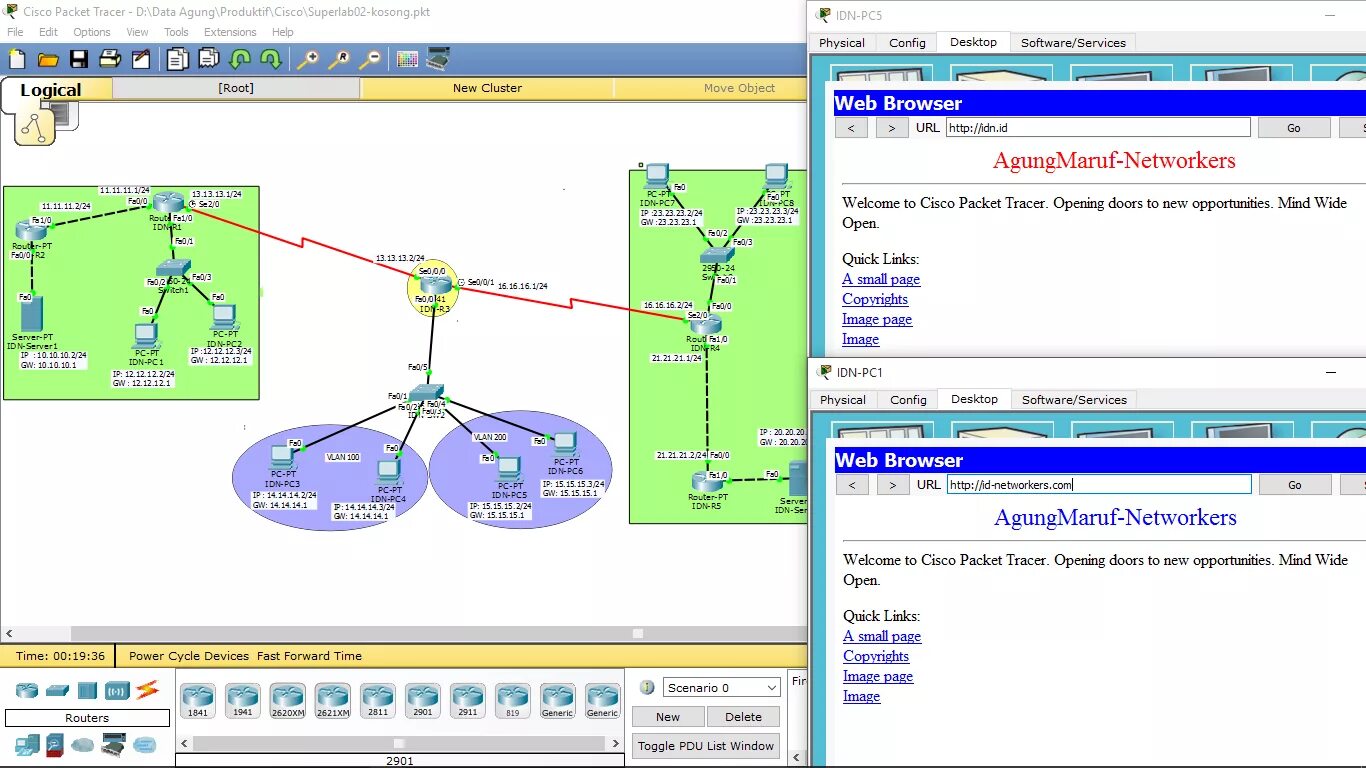Click the Delete scenario button

743,717
